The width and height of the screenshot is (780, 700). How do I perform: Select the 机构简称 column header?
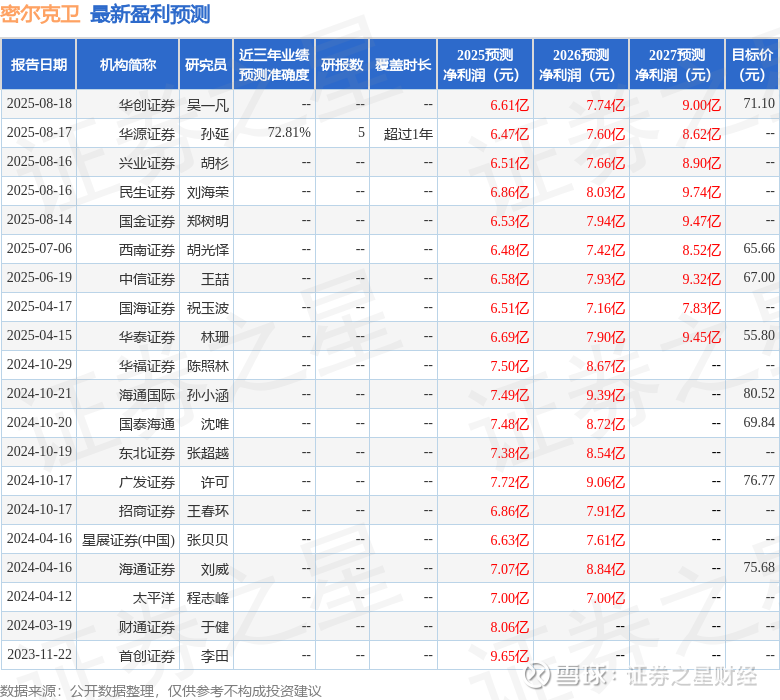(x=128, y=65)
